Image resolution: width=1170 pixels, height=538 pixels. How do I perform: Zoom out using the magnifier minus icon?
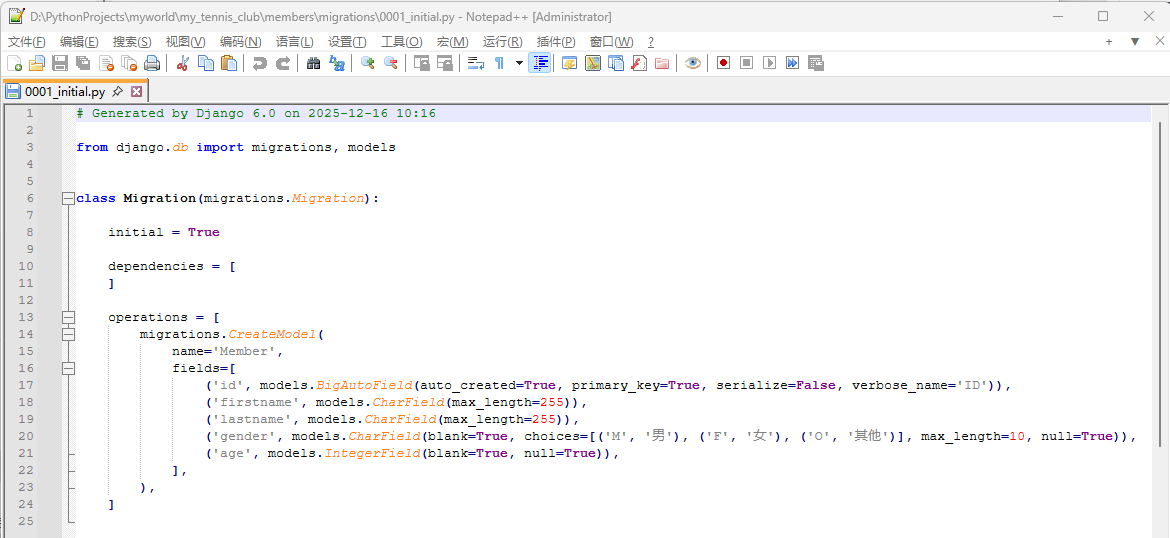click(390, 63)
